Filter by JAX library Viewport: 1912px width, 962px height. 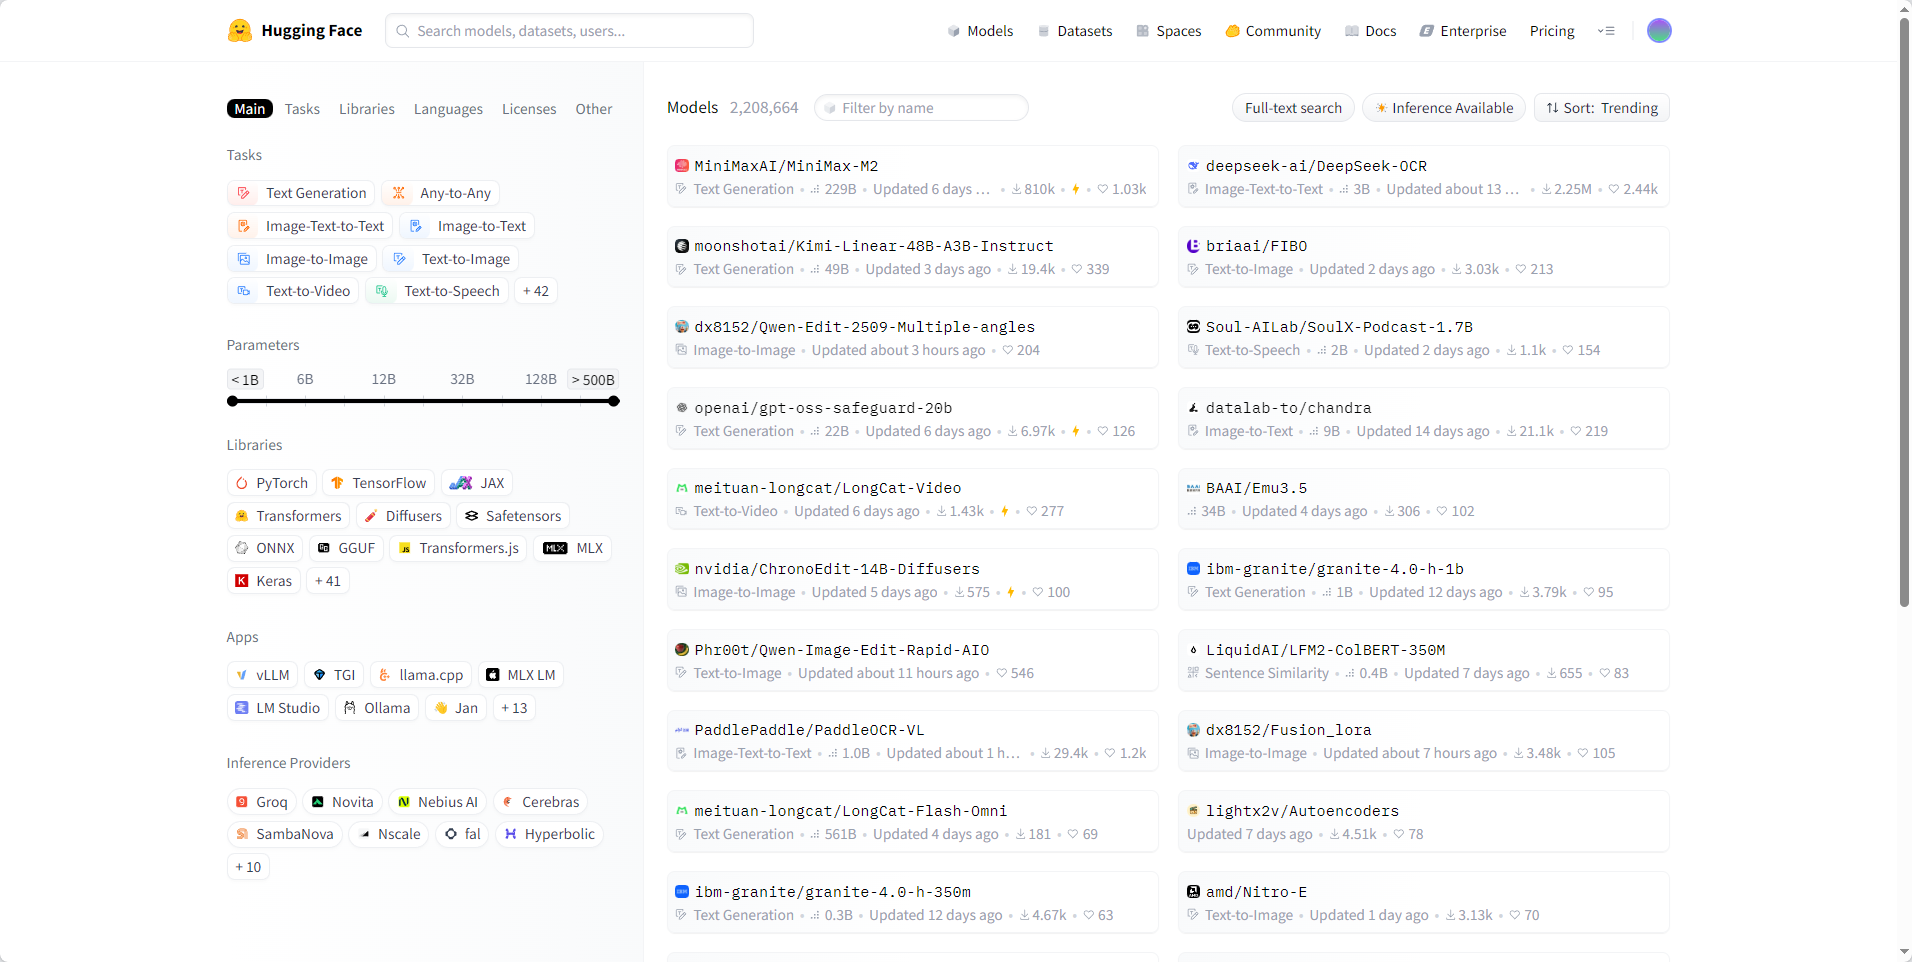tap(477, 483)
